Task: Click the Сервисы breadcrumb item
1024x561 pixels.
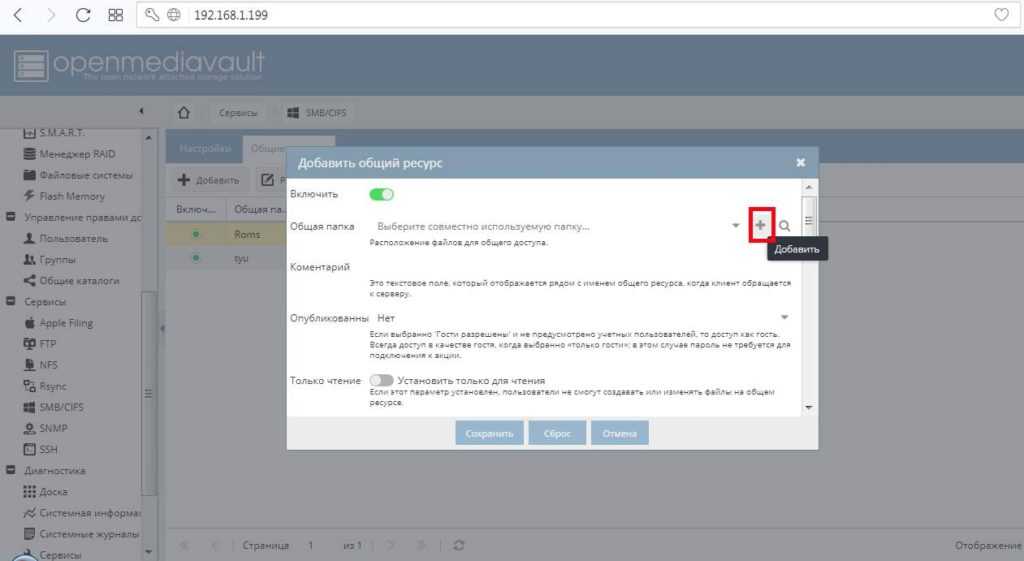Action: (238, 113)
